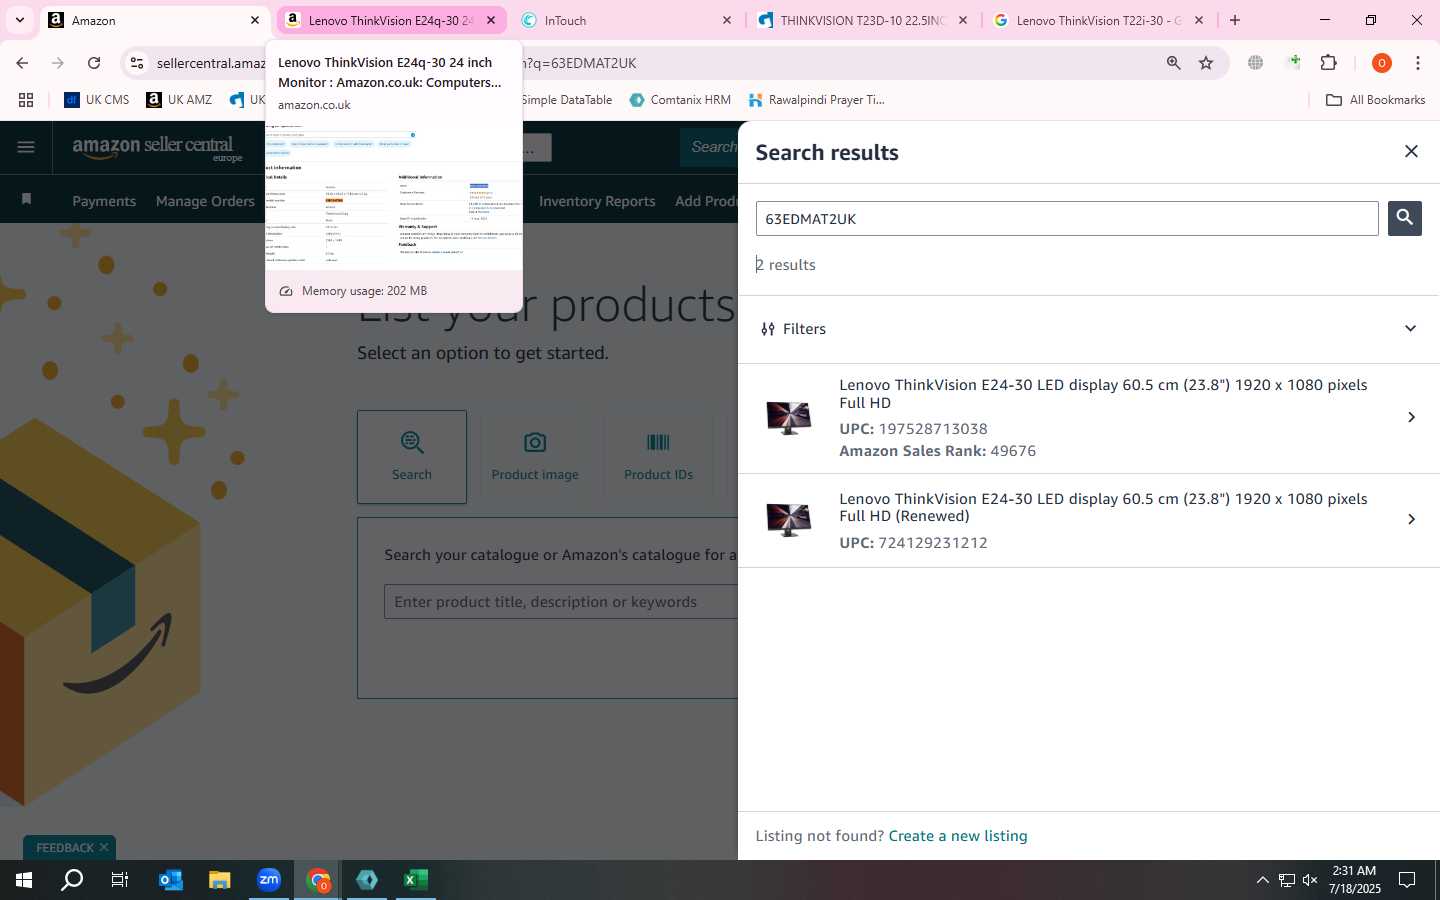Close the Lenovo ThinkVision E24q-30 tab

pos(491,20)
